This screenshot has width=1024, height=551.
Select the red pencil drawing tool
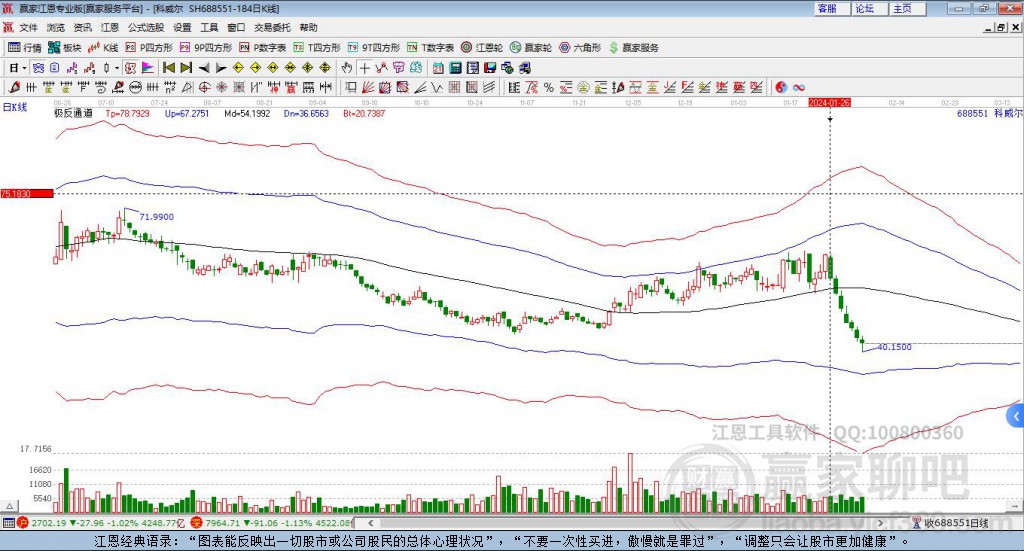(x=14, y=87)
